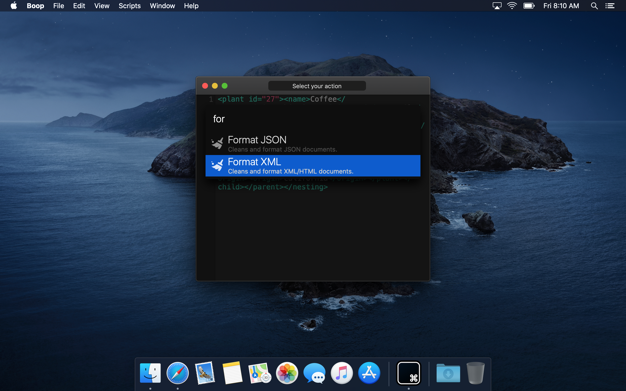Open the Boop icon in the dock
The image size is (626, 391).
pos(408,373)
